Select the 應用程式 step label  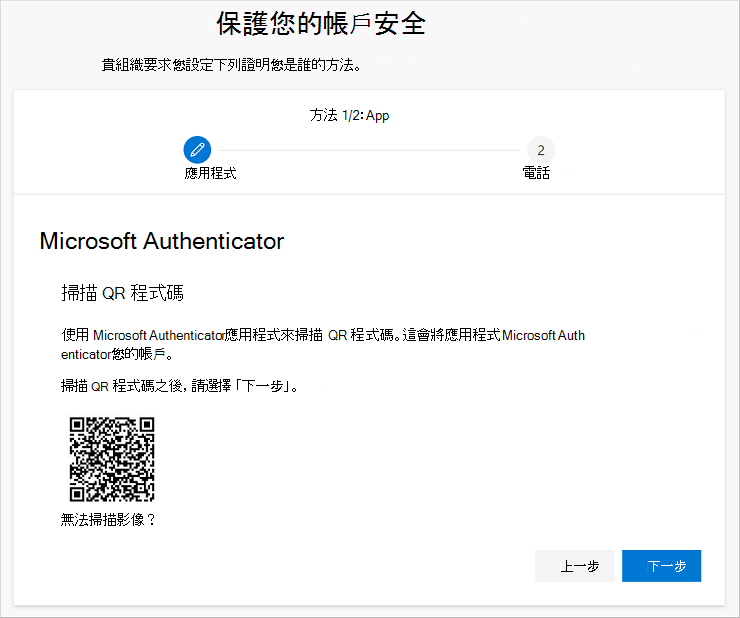pos(210,173)
